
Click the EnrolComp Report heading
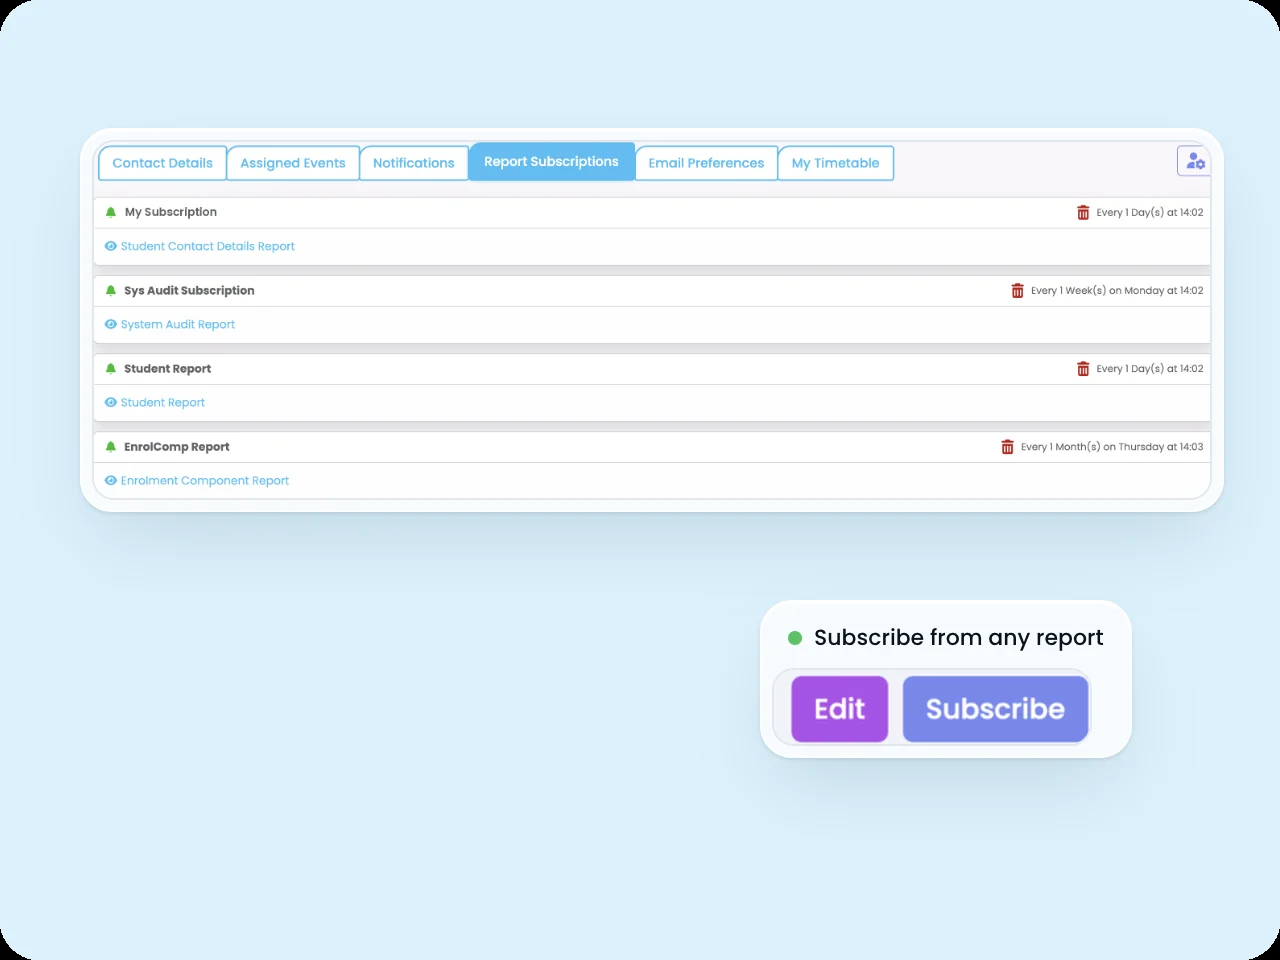pyautogui.click(x=177, y=446)
